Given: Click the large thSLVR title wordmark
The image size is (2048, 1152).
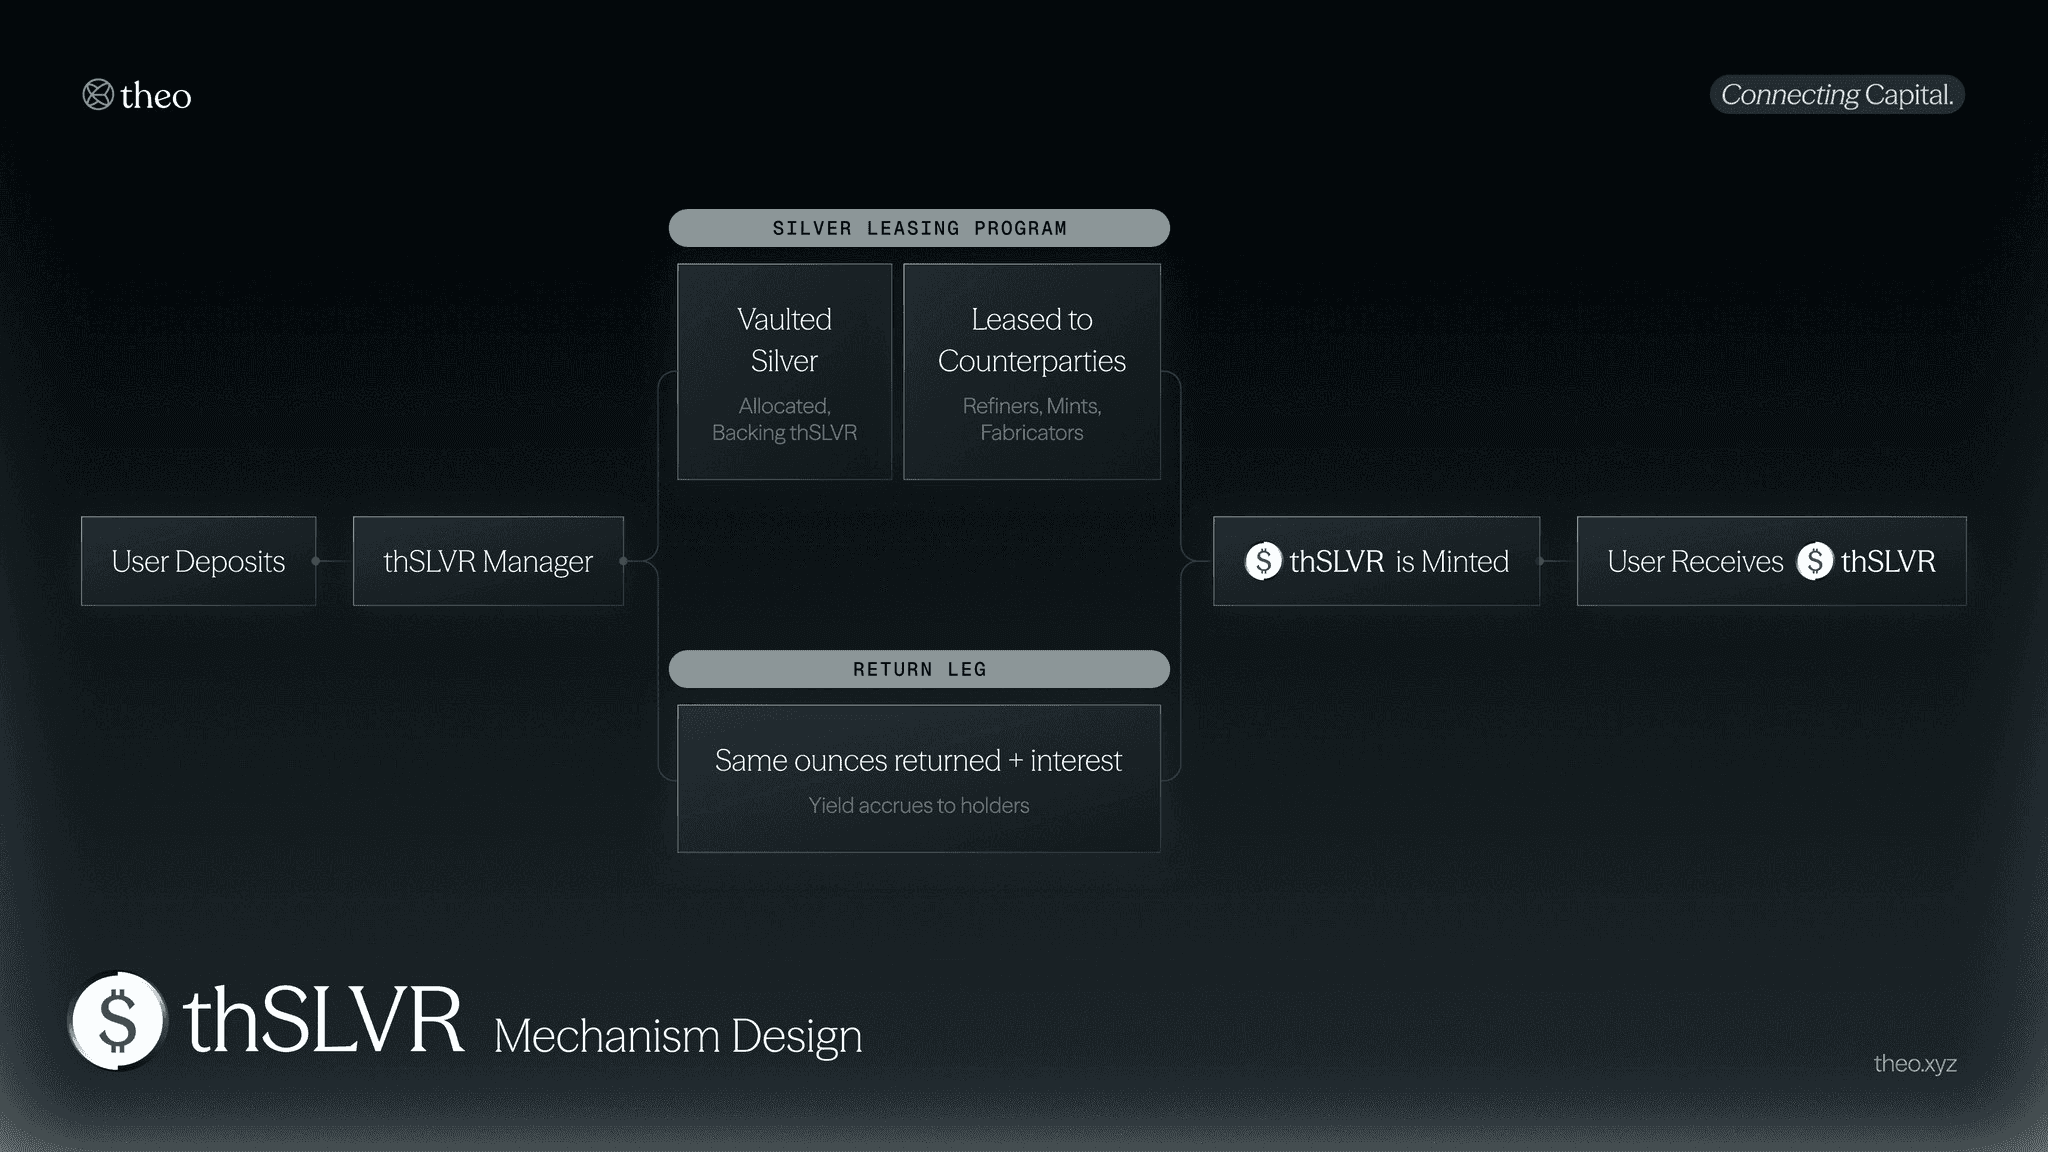Looking at the screenshot, I should pyautogui.click(x=324, y=1019).
